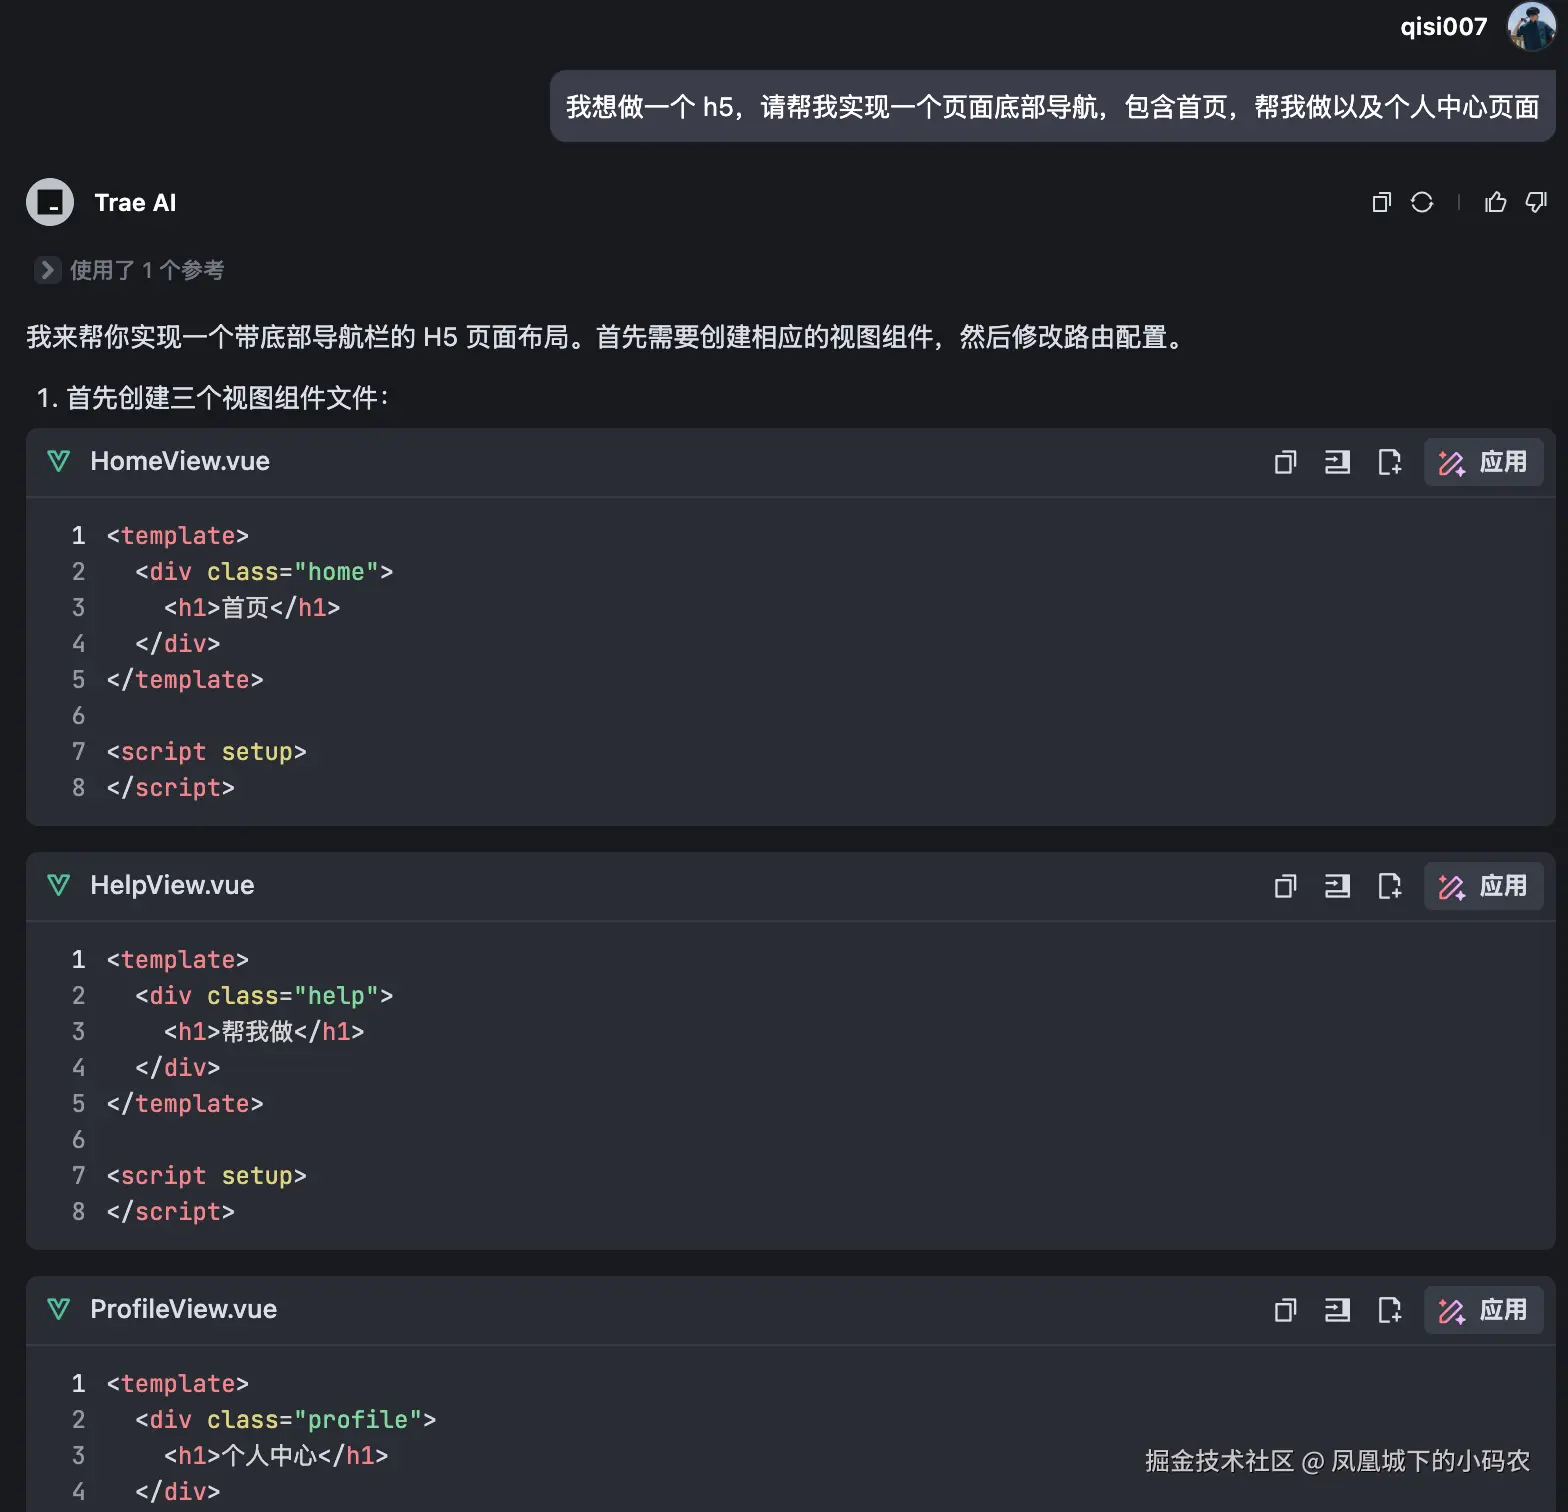
Task: Copy the HomeView.vue code block
Action: click(1285, 462)
